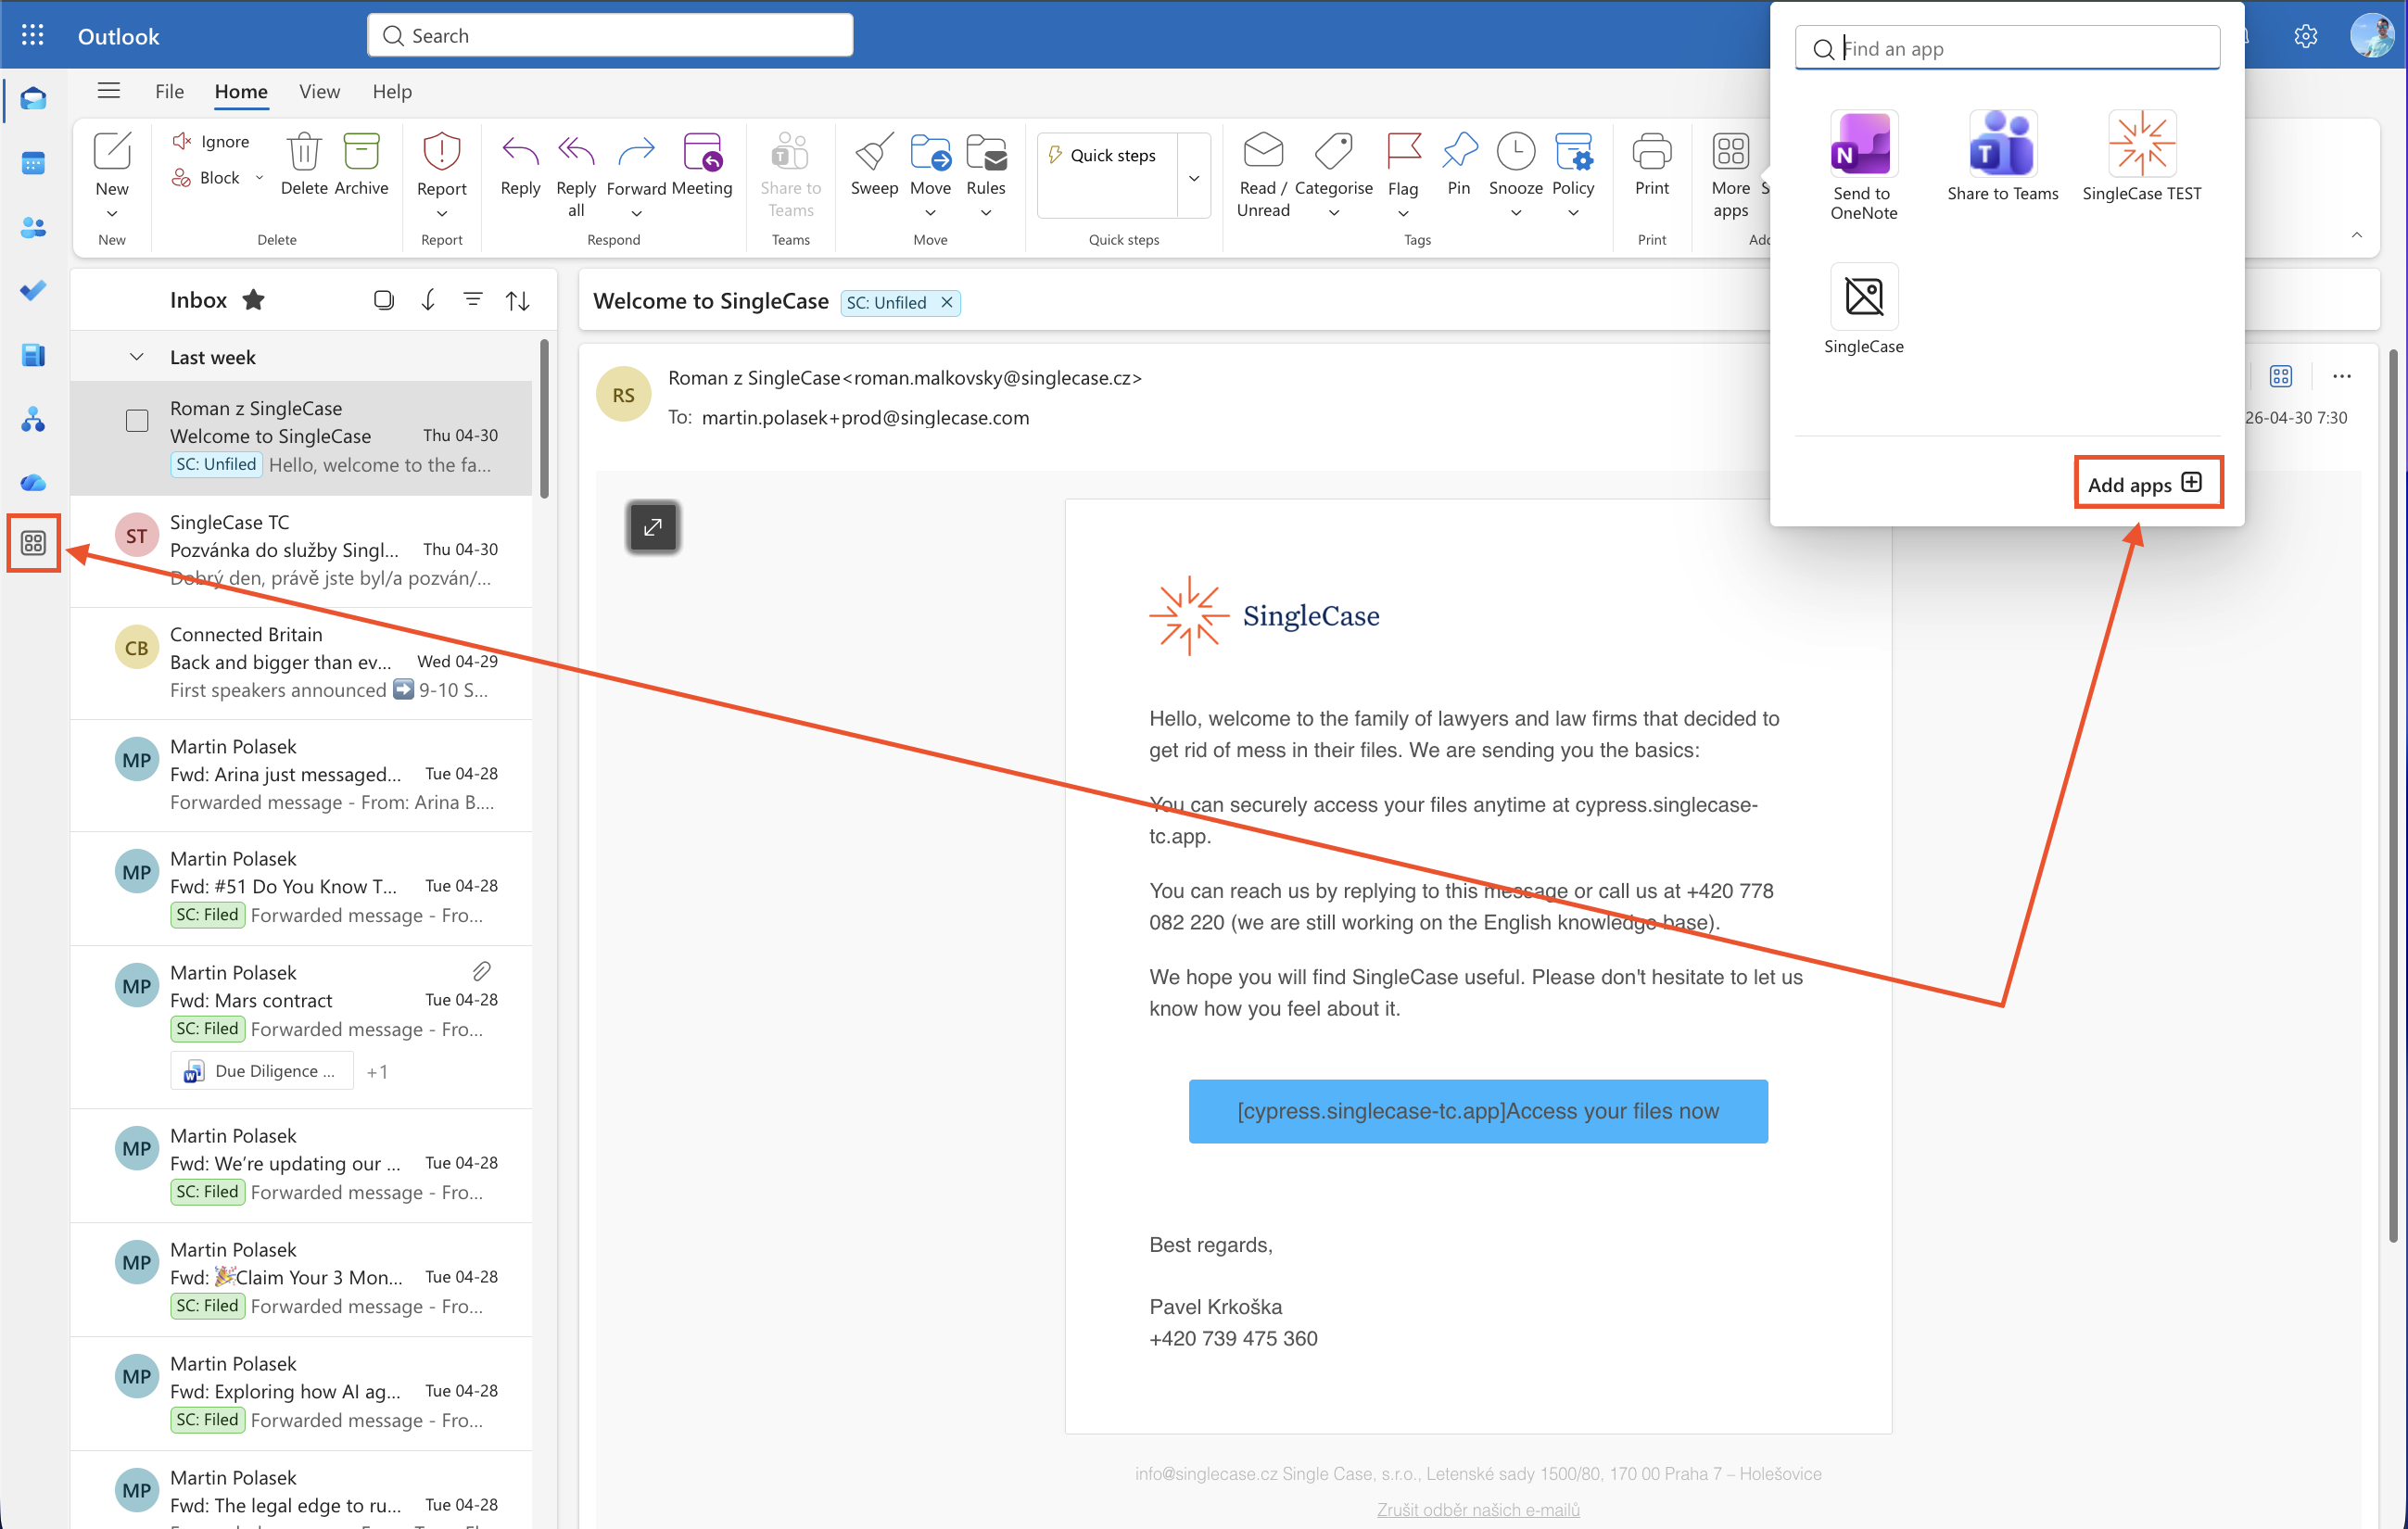Screen dimensions: 2408x1529
Task: Tick the checkbox for Welcome to SingleCase email
Action: pyautogui.click(x=137, y=421)
